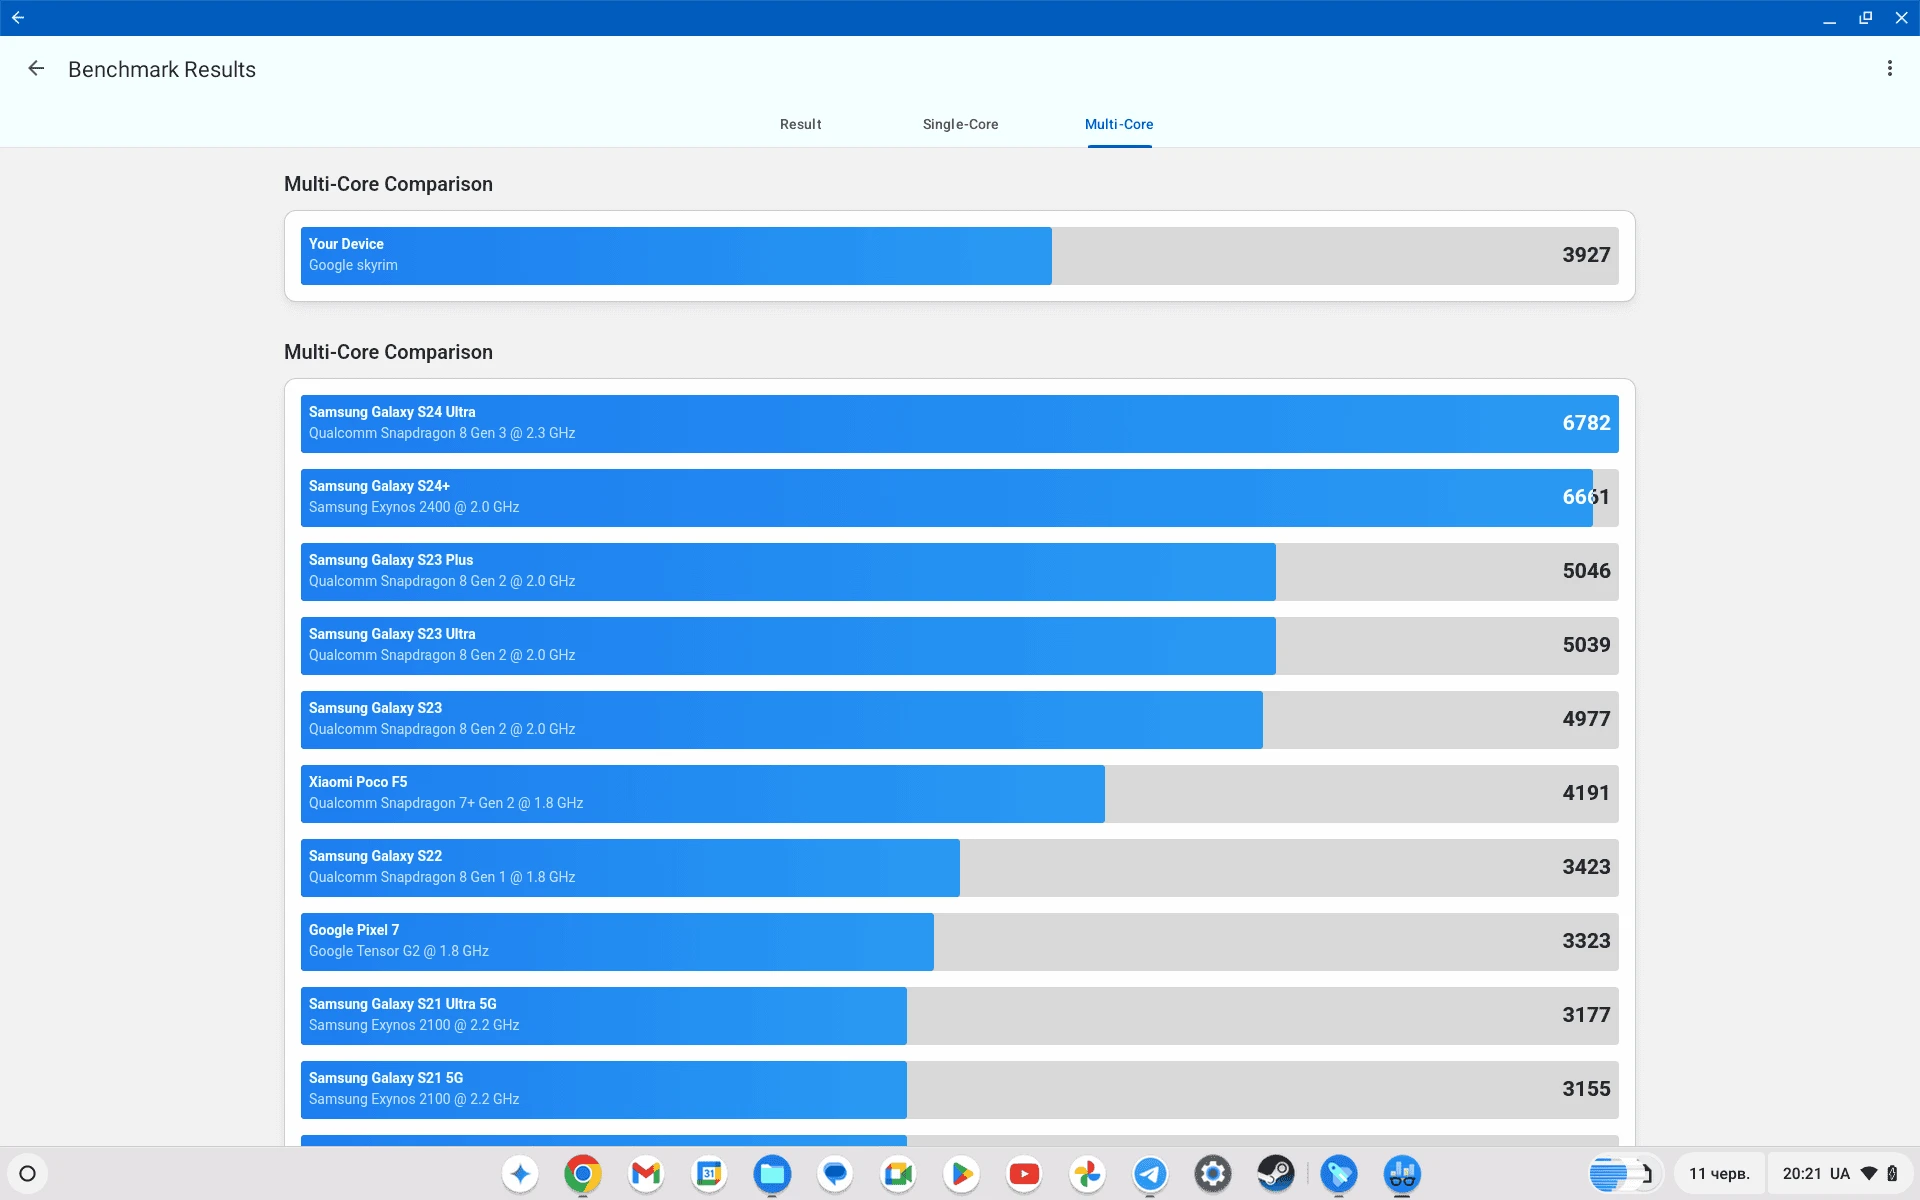This screenshot has width=1920, height=1200.
Task: Click the upper Multi-Core Comparison heading
Action: pos(388,184)
